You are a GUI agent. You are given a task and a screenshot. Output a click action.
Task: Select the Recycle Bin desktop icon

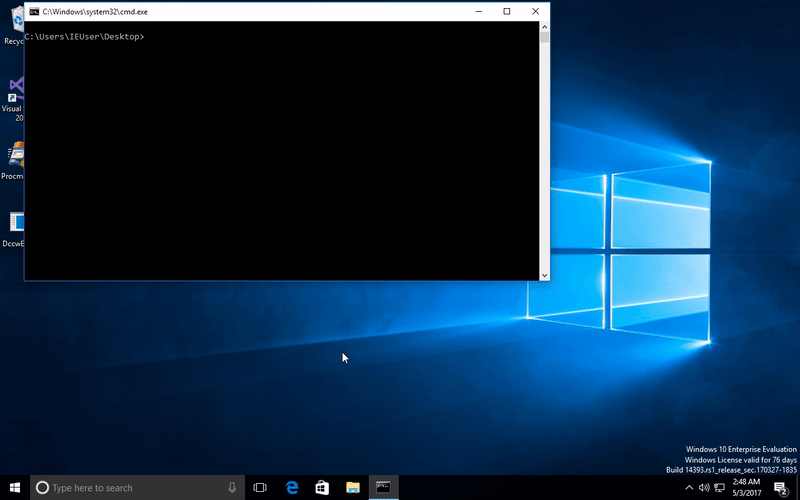point(15,27)
